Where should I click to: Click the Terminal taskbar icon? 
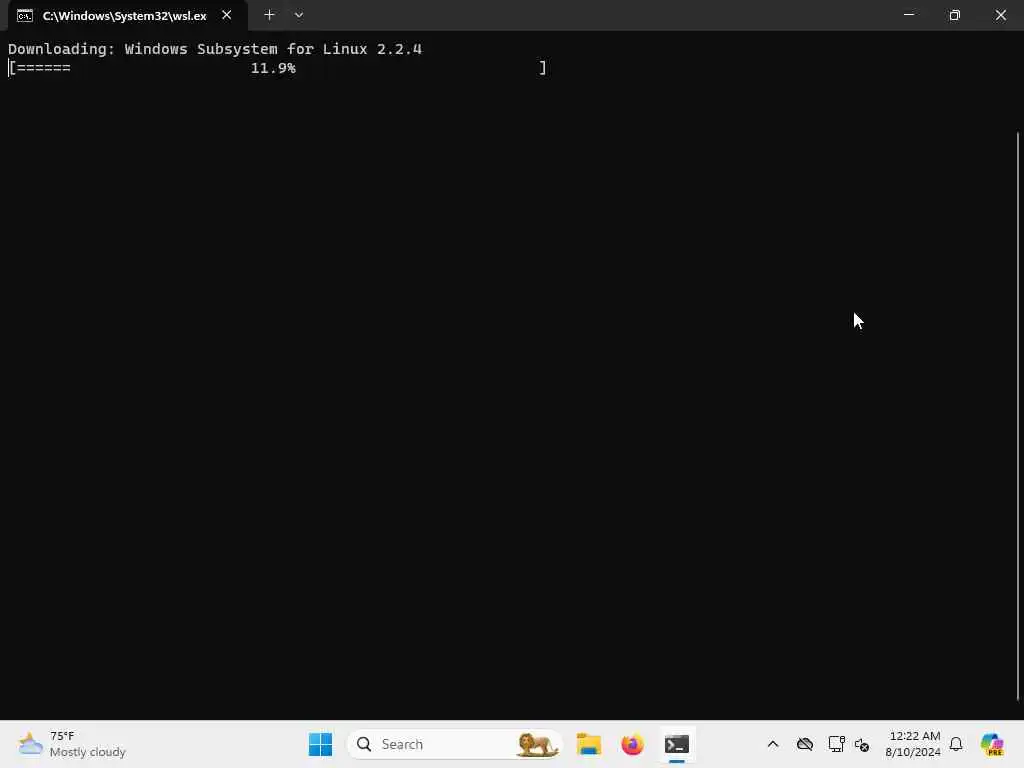point(677,744)
